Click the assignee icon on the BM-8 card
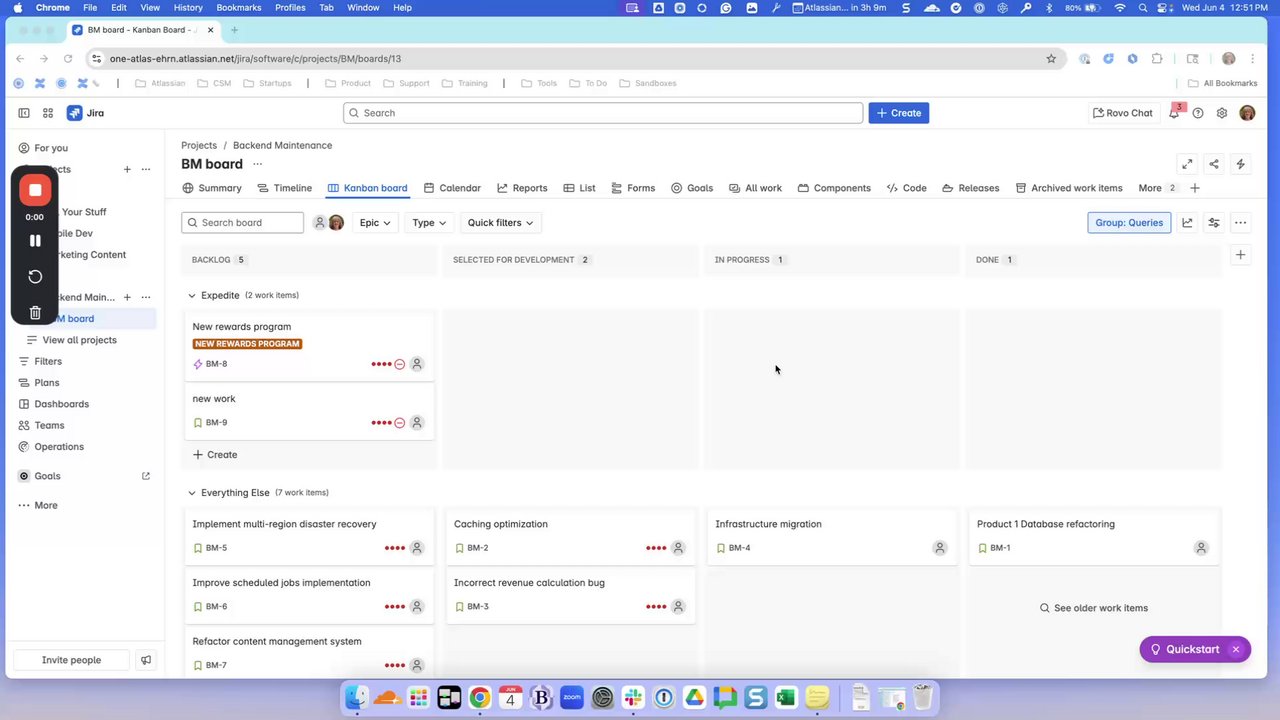1280x720 pixels. [417, 364]
